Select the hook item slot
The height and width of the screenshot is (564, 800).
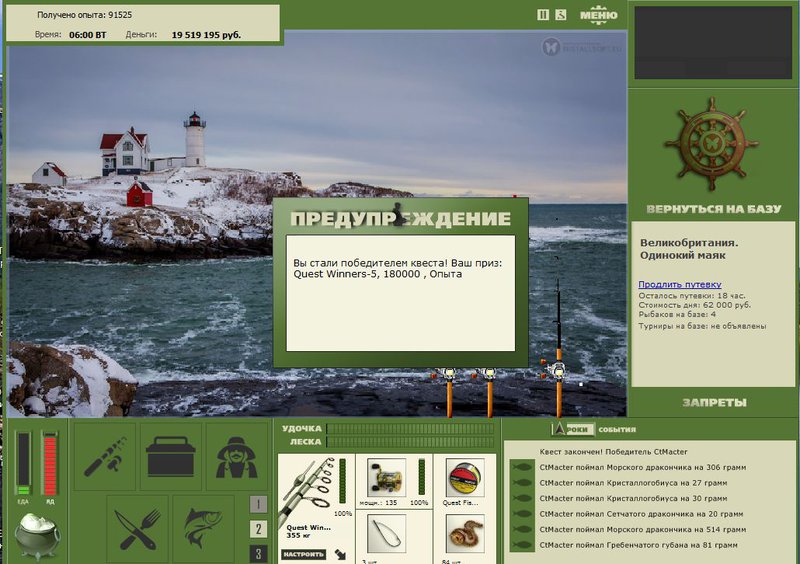387,534
